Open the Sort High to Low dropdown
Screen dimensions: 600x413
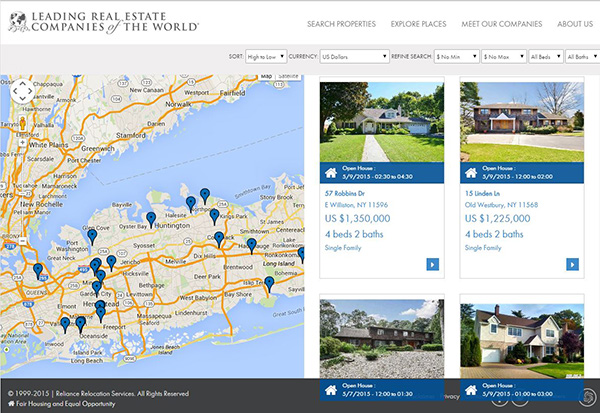(265, 56)
